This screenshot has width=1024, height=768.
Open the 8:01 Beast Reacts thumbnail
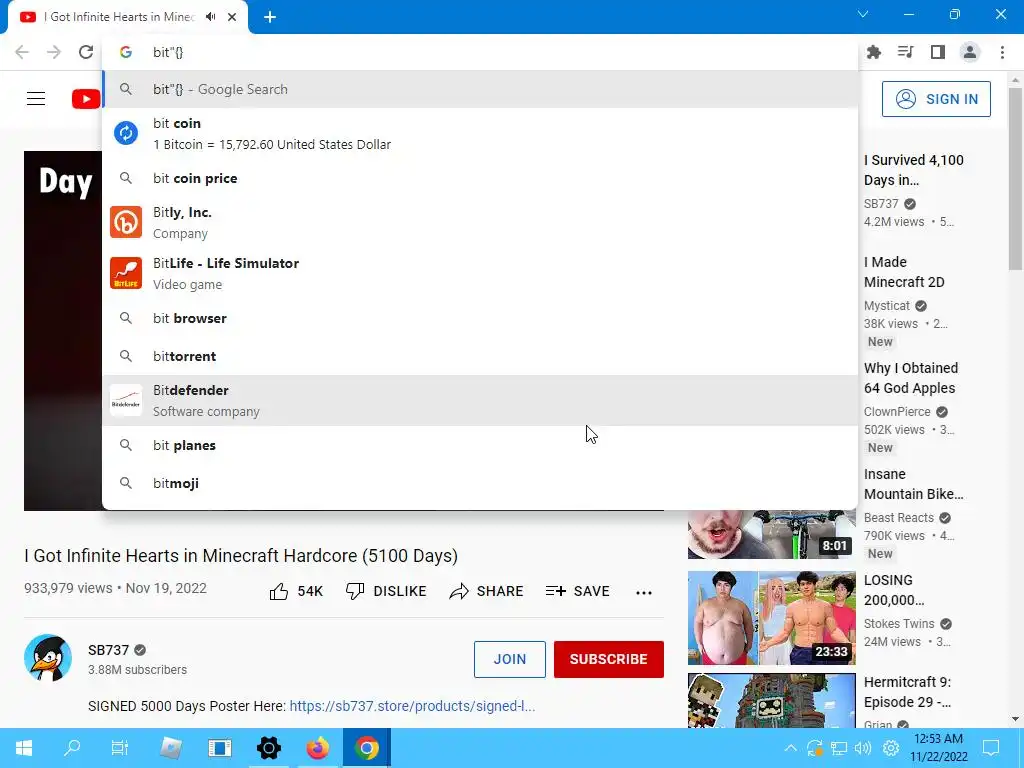click(771, 534)
